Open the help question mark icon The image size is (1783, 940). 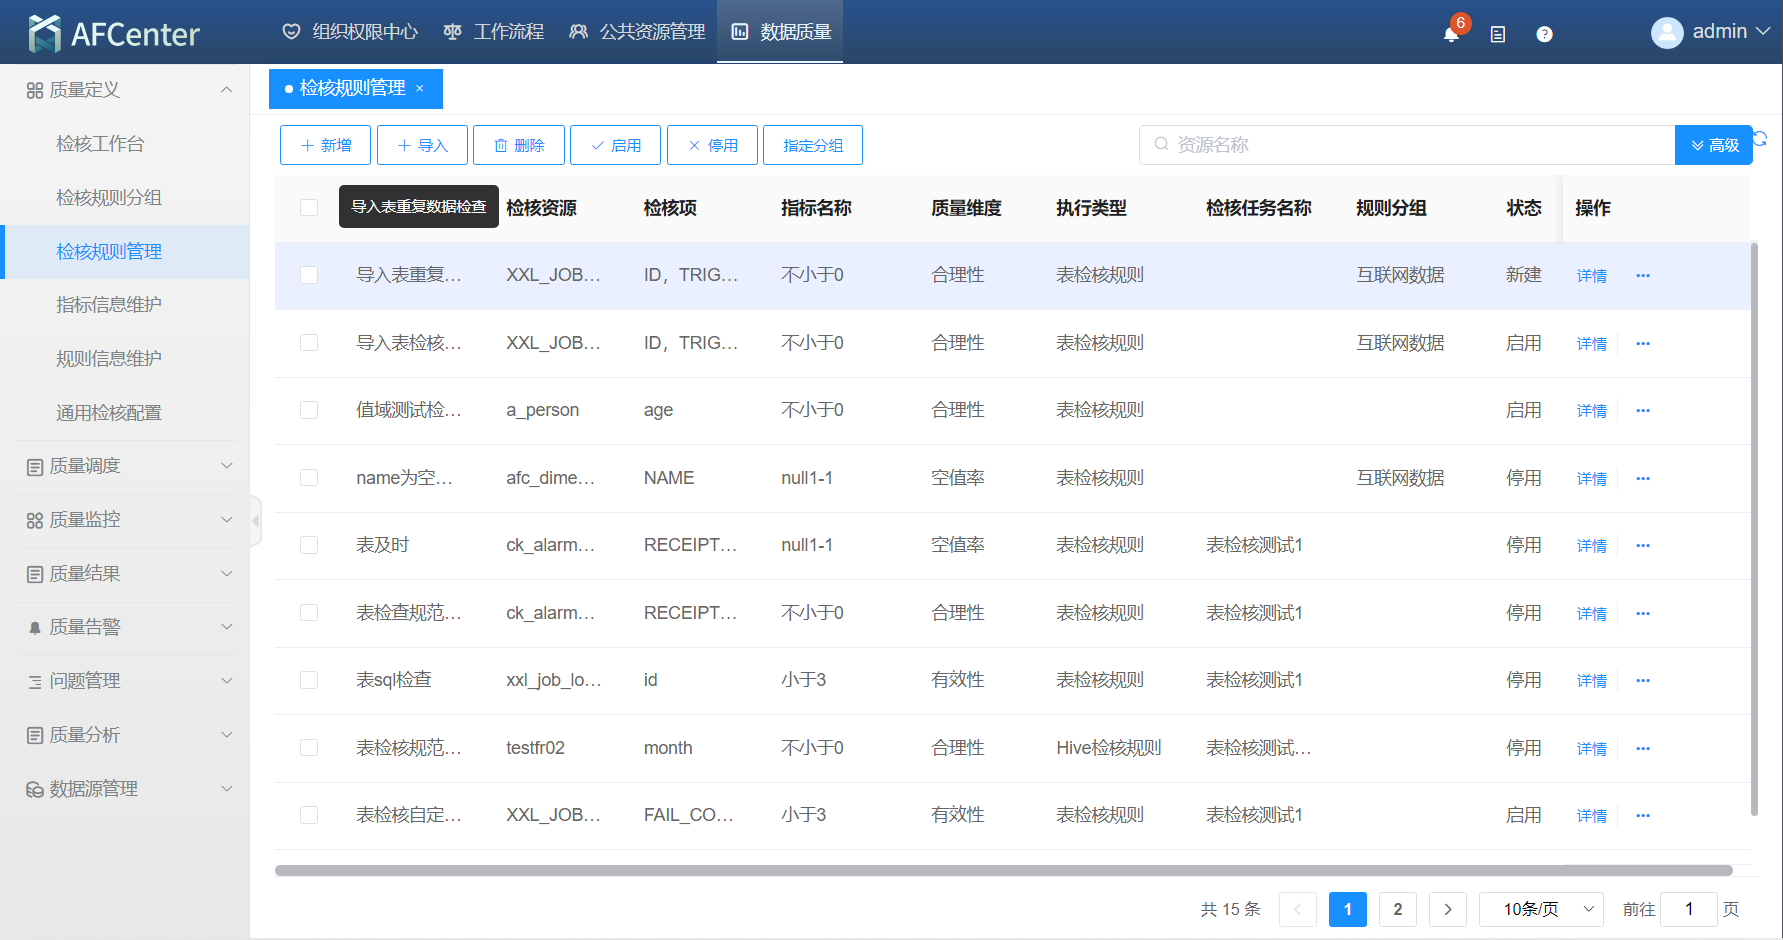pos(1544,34)
